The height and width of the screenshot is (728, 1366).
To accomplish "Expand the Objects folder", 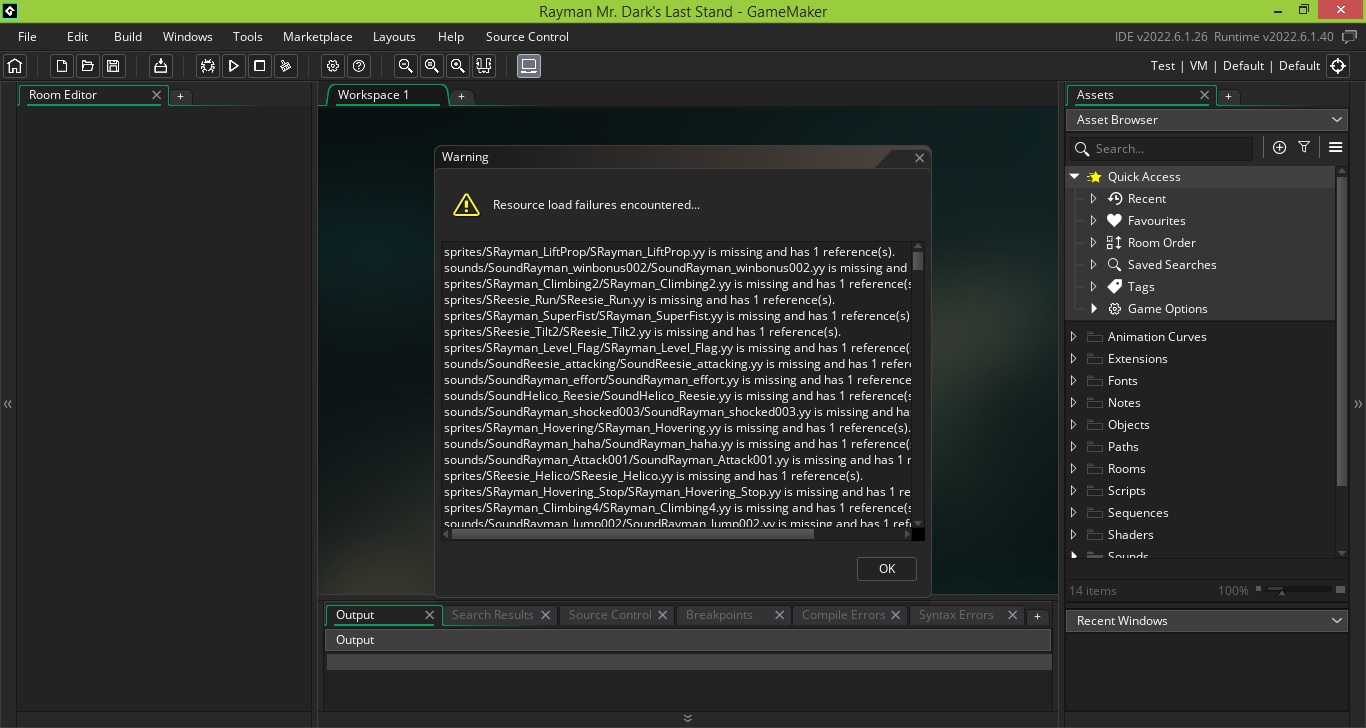I will pos(1074,425).
